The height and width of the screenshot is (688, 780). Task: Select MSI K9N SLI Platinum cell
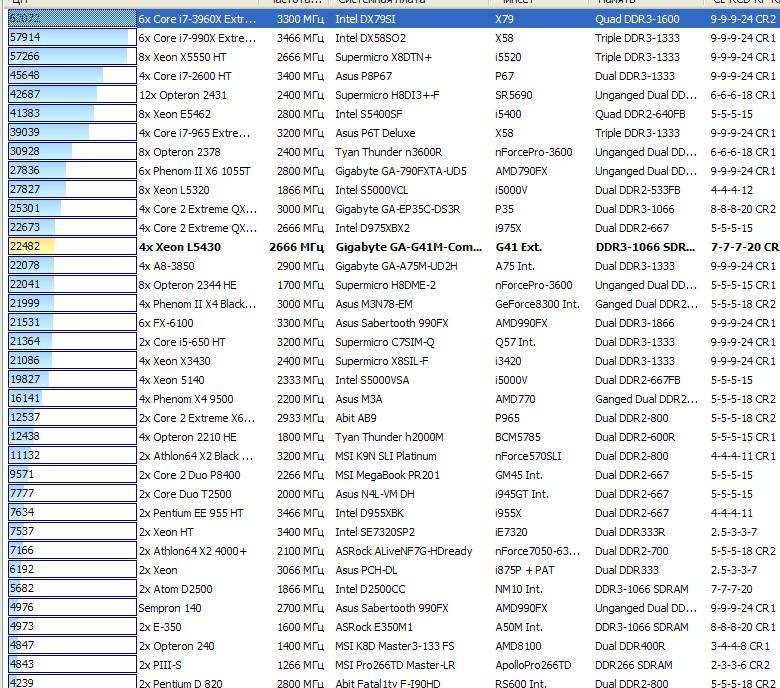386,456
